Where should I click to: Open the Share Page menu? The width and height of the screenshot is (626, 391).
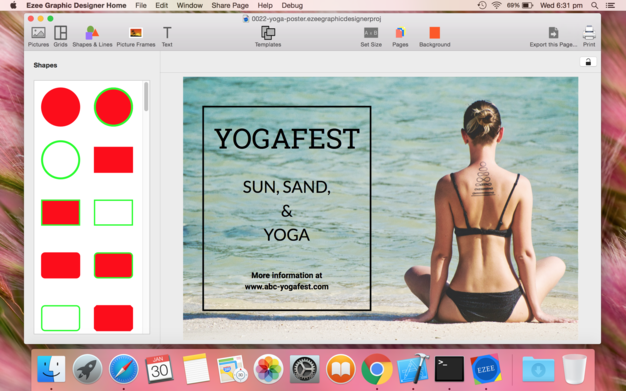[x=230, y=6]
